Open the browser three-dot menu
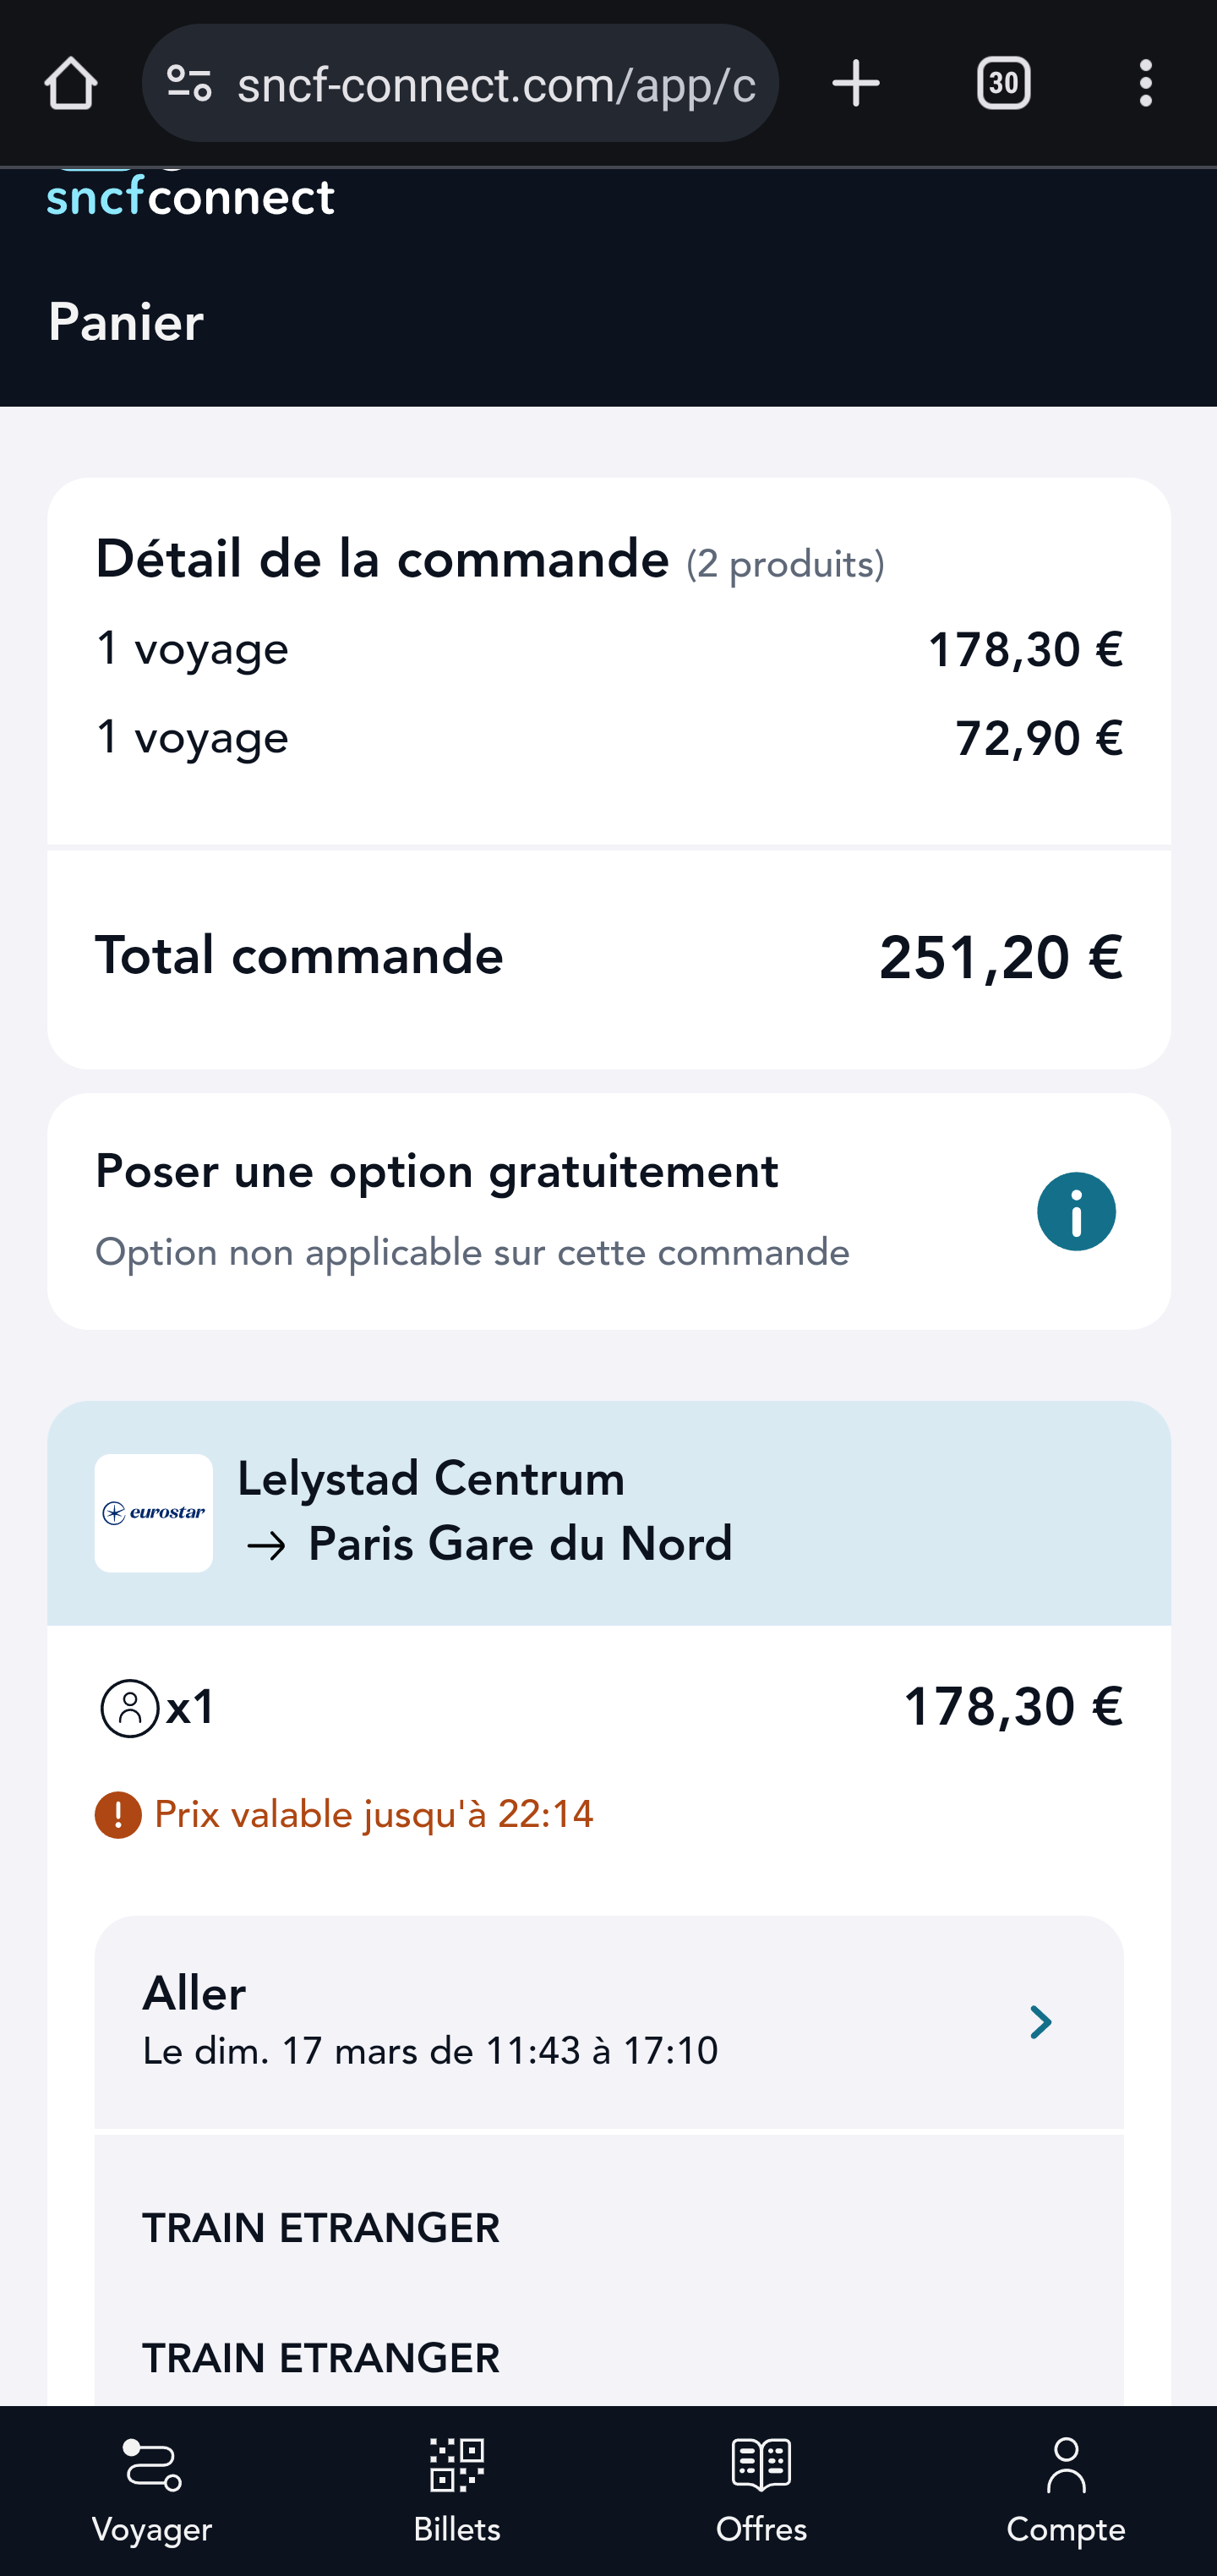The height and width of the screenshot is (2576, 1217). 1145,83
